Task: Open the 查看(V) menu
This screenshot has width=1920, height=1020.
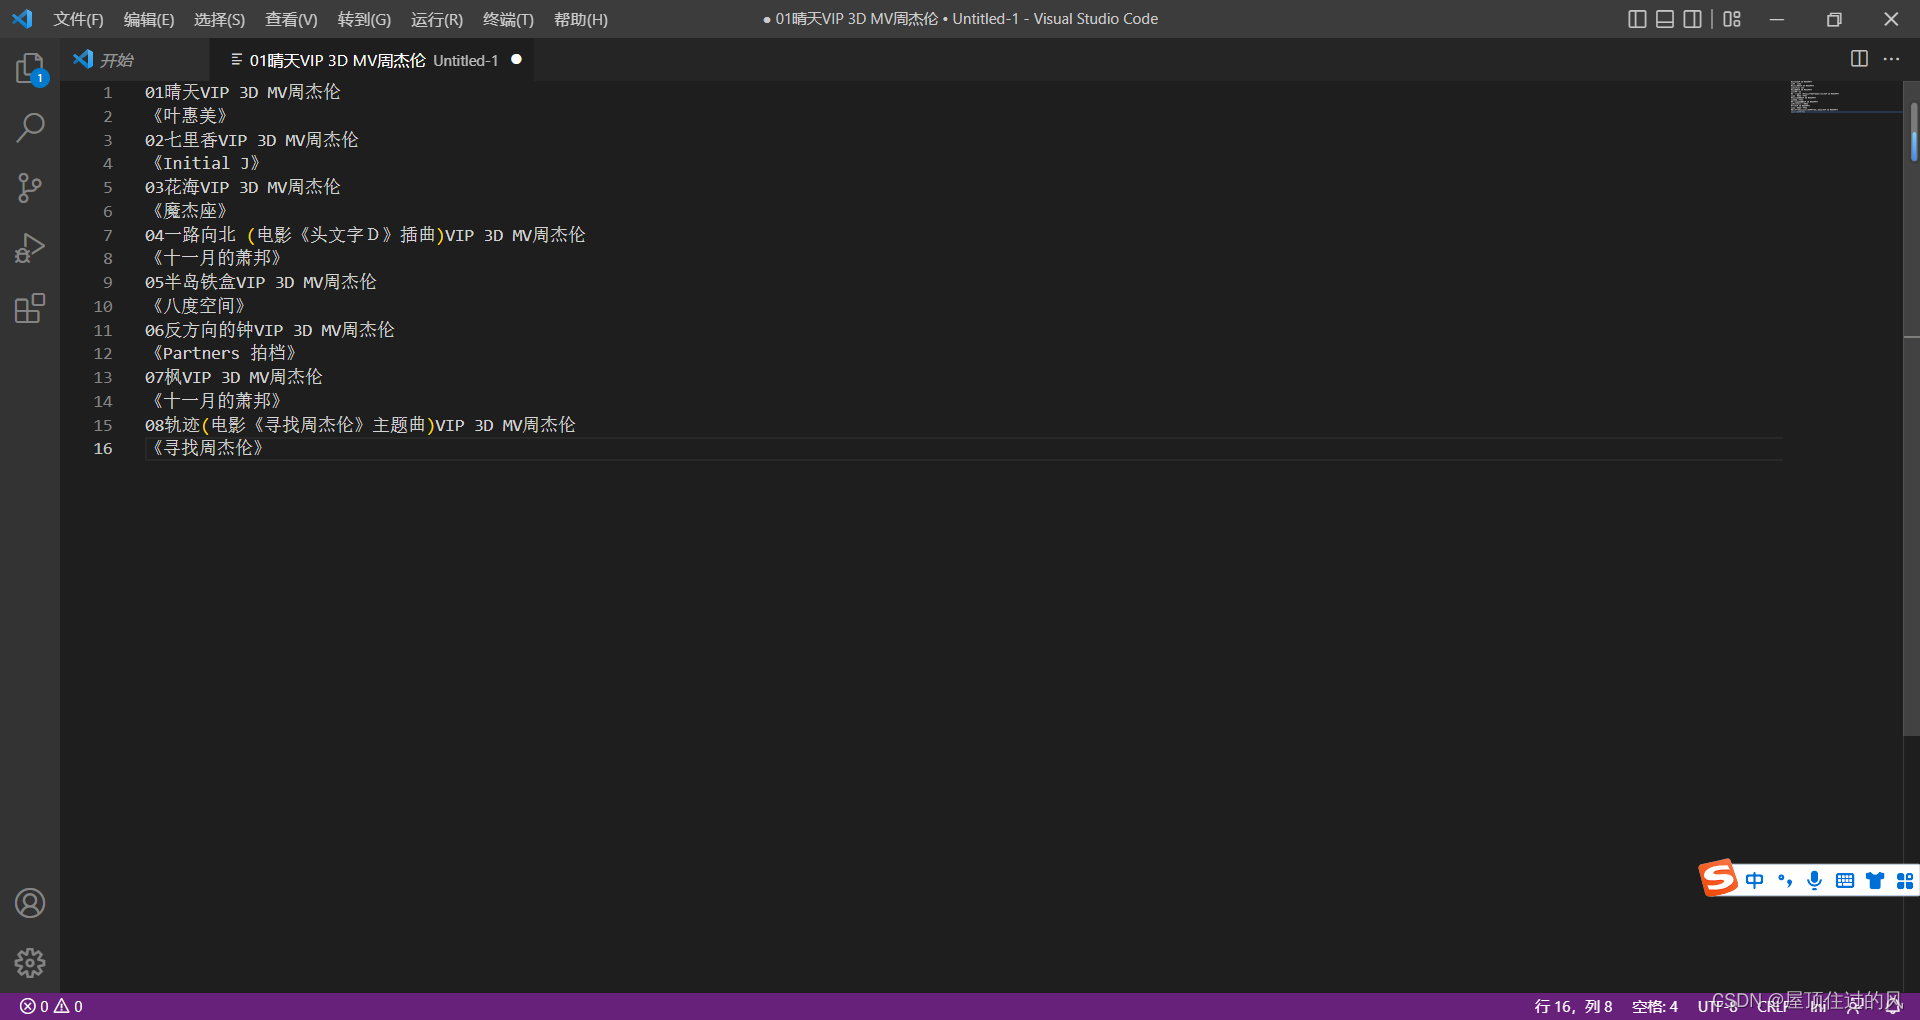Action: pyautogui.click(x=291, y=19)
